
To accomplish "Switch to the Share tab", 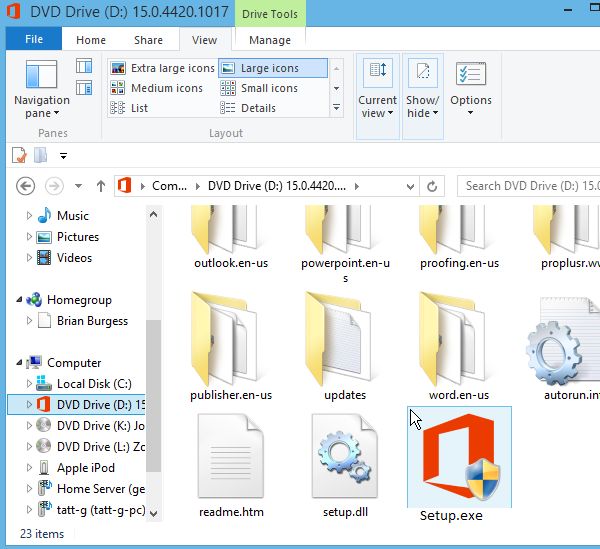I will [148, 40].
